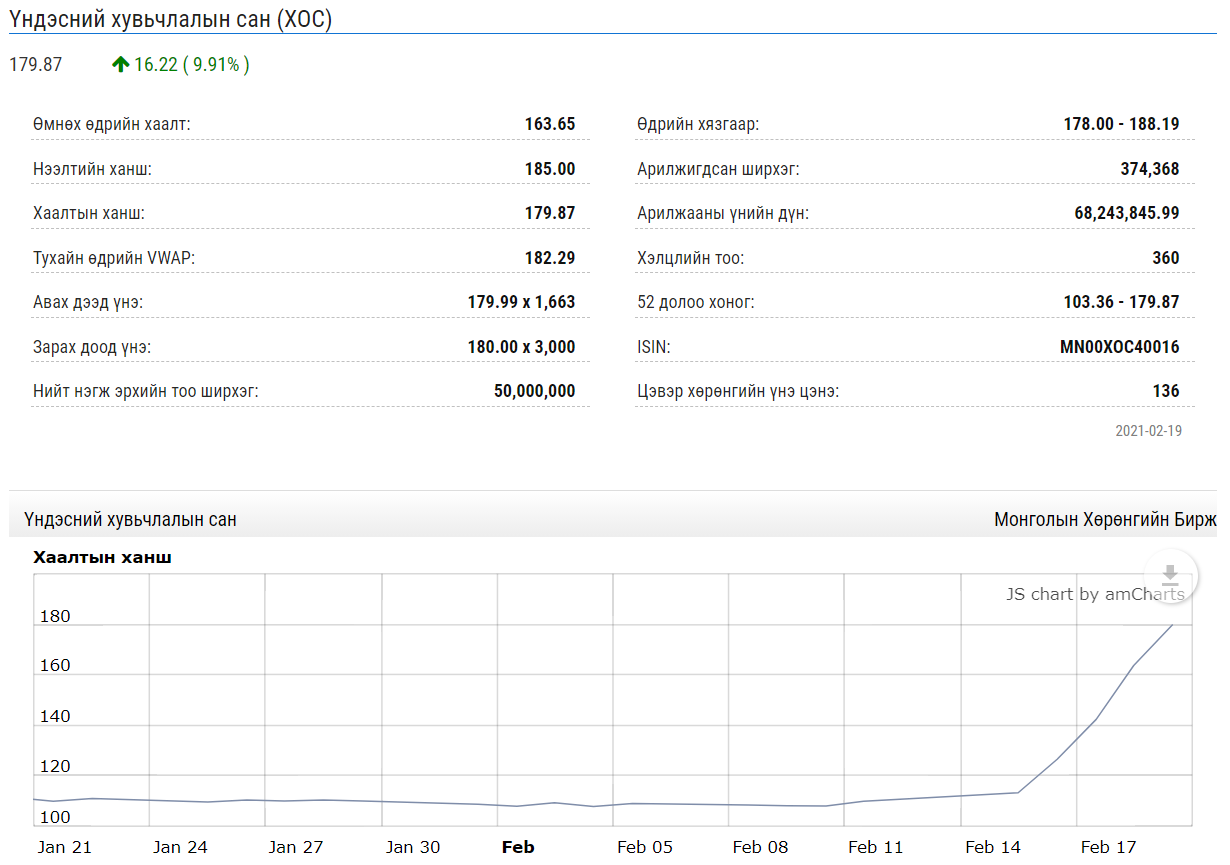Click the Нийт нэгж эрхийн тоо ширхэг label
This screenshot has height=865, width=1230.
coord(146,391)
